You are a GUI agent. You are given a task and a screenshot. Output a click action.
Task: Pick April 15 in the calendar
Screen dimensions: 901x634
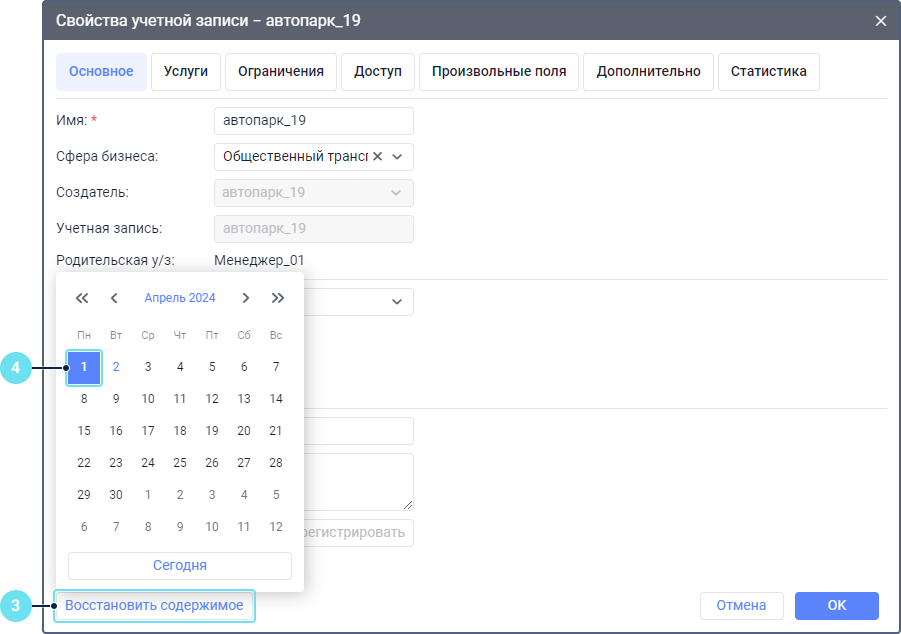[84, 431]
